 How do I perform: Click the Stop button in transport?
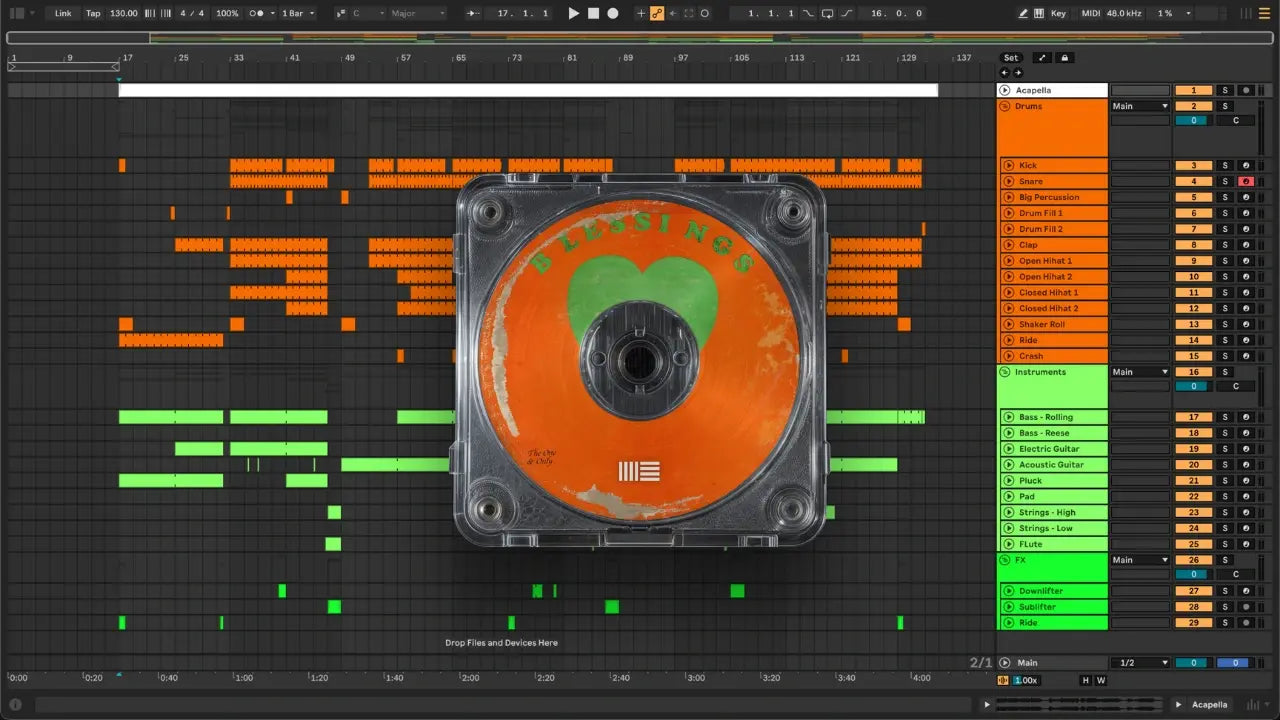point(593,13)
